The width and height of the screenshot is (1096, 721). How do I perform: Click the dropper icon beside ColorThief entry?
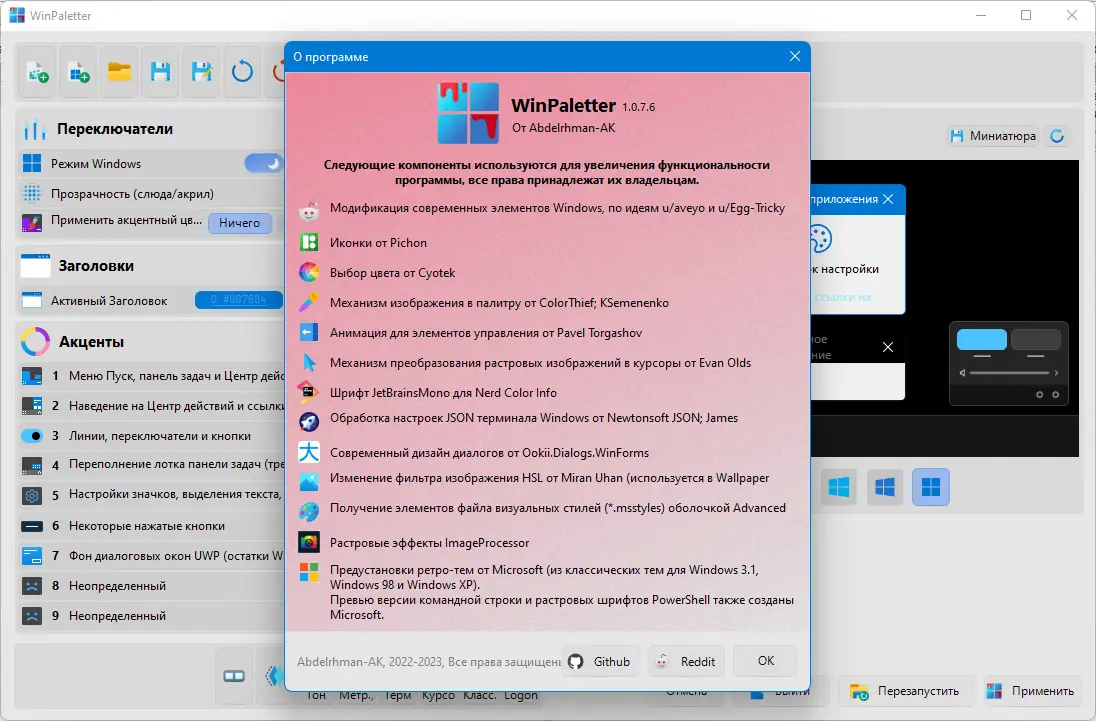pos(309,303)
